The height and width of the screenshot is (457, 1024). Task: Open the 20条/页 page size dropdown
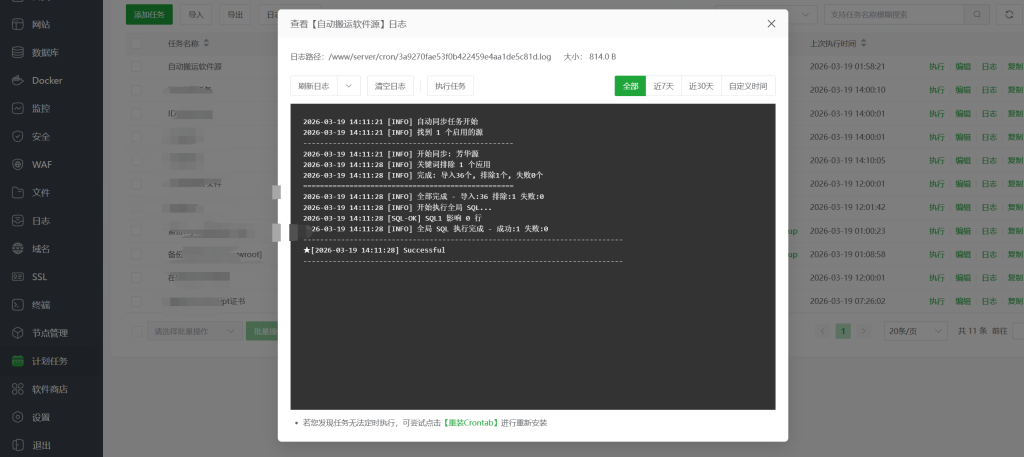point(916,330)
